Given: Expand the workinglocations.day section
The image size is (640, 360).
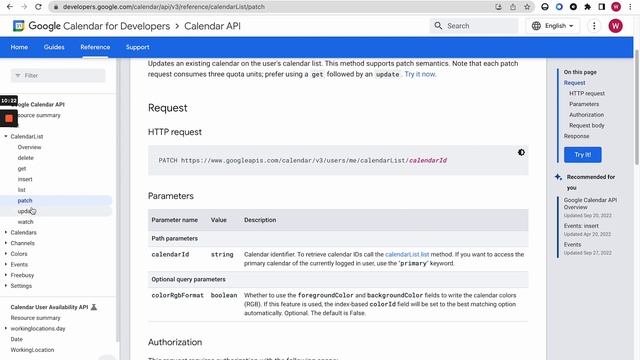Looking at the screenshot, I should (x=6, y=328).
